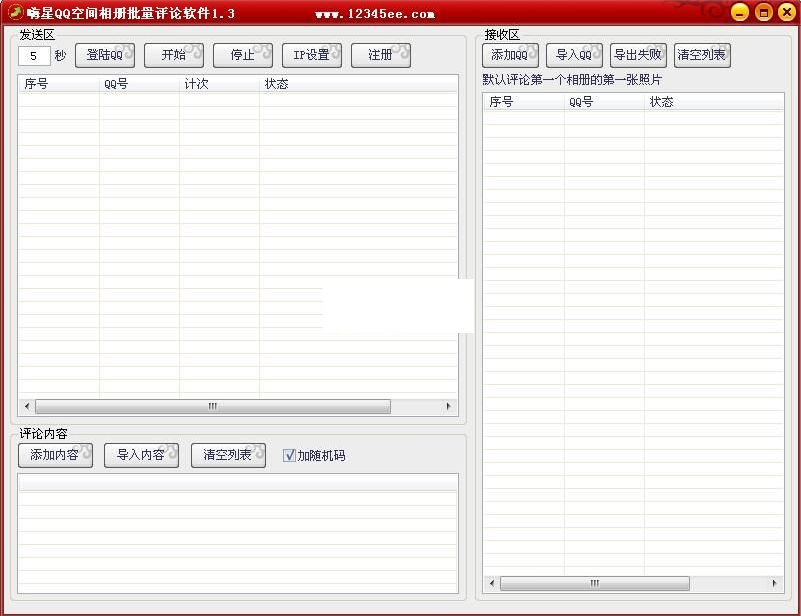Export failures with 导出失败 button
801x616 pixels.
638,55
